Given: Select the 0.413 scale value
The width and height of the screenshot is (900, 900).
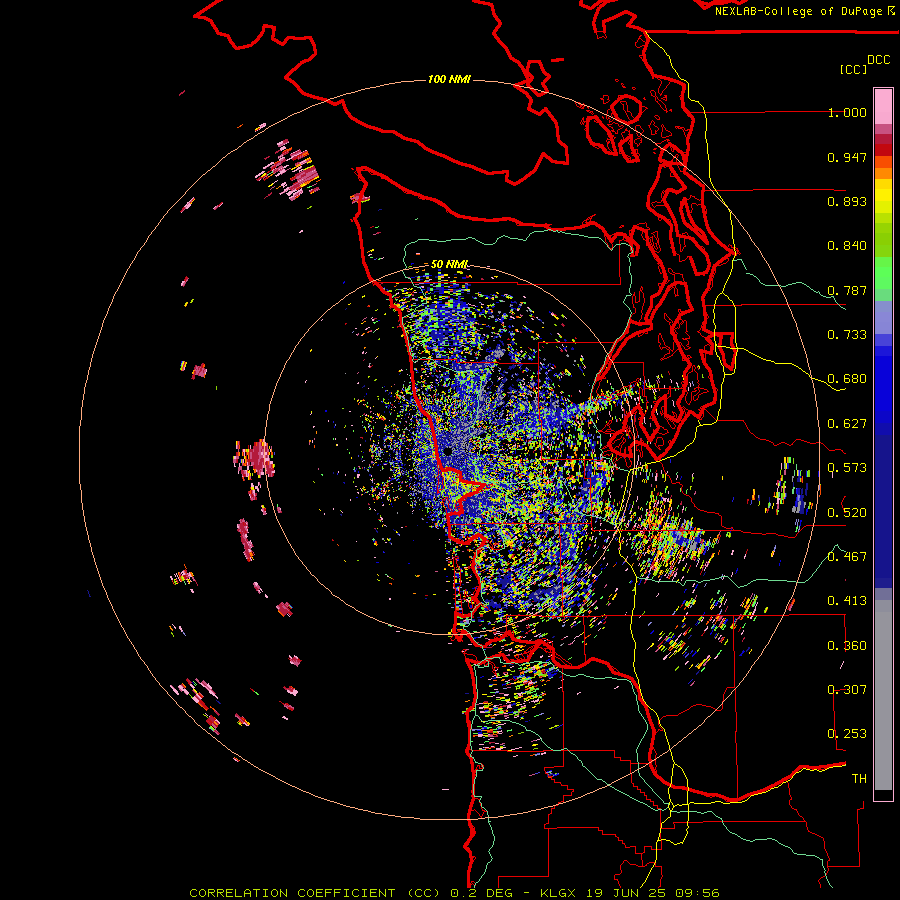Looking at the screenshot, I should 847,601.
